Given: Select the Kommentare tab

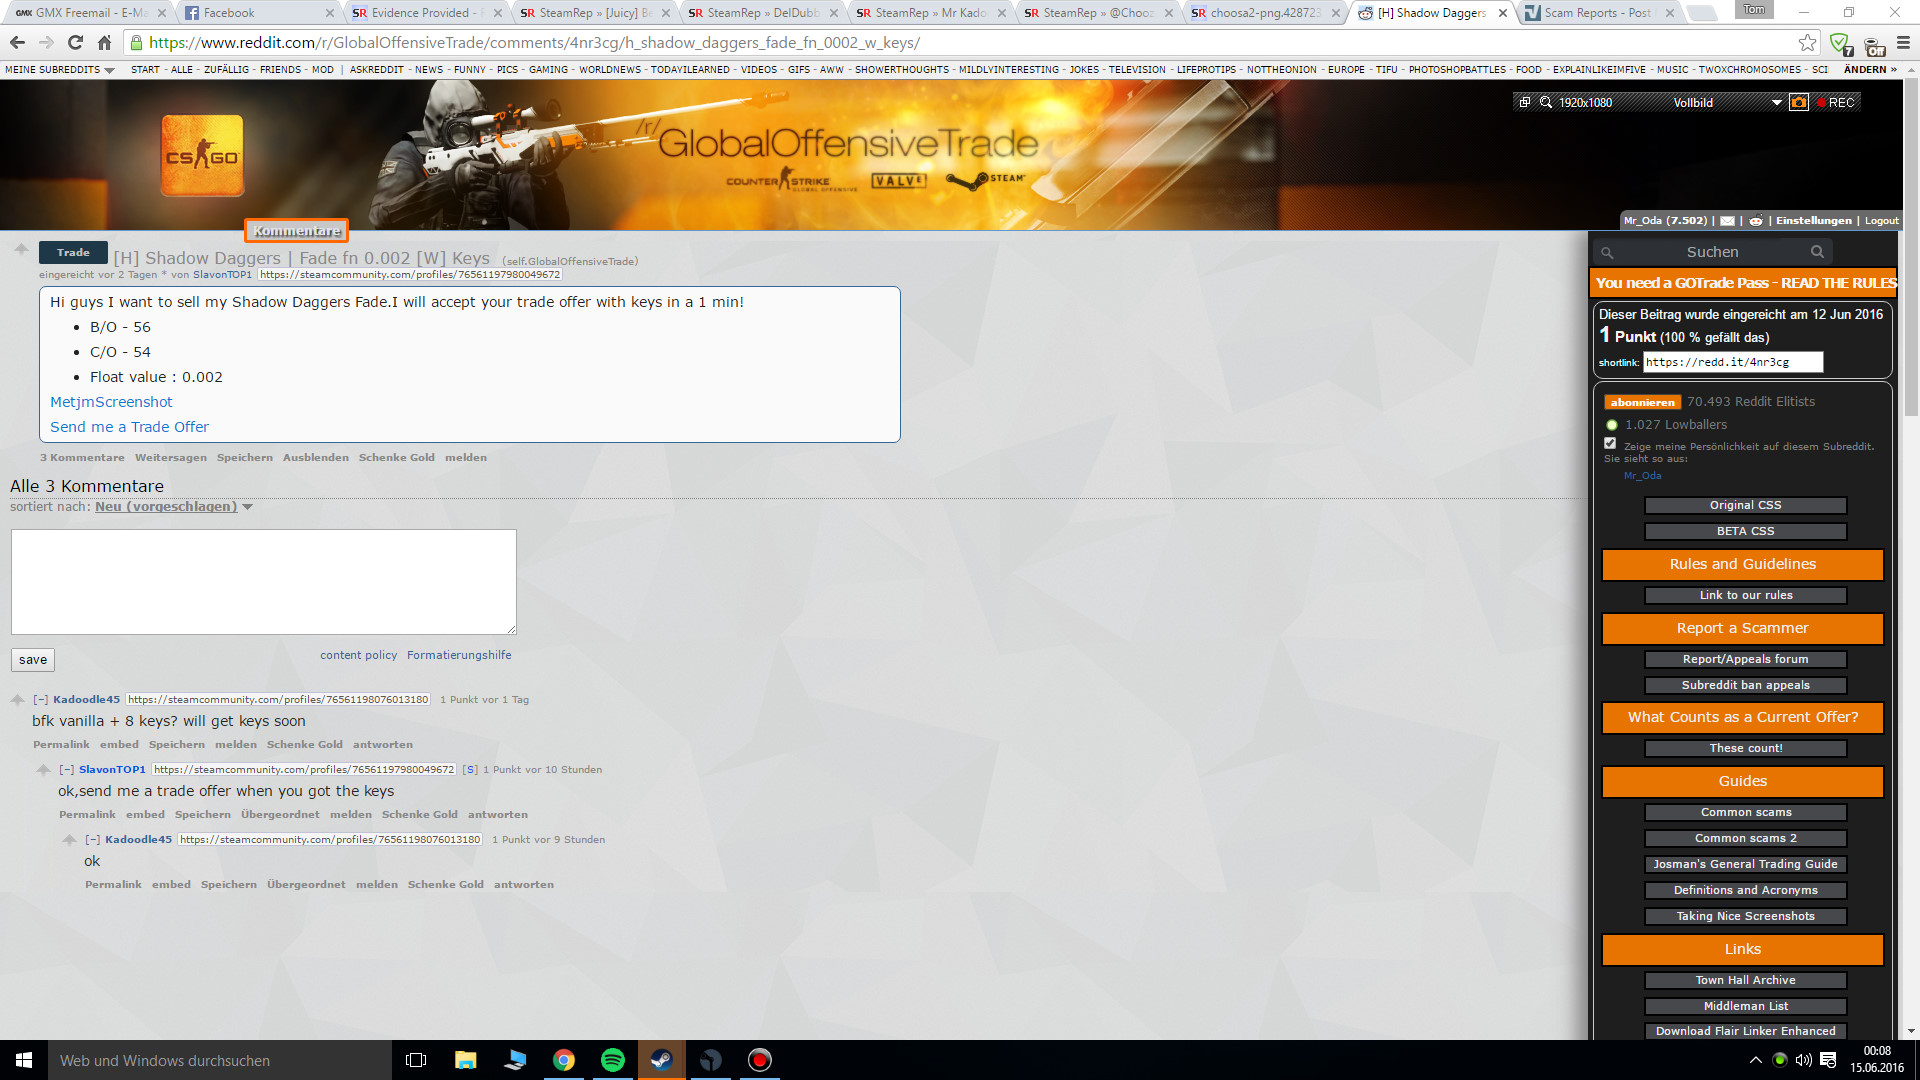Looking at the screenshot, I should [x=297, y=231].
